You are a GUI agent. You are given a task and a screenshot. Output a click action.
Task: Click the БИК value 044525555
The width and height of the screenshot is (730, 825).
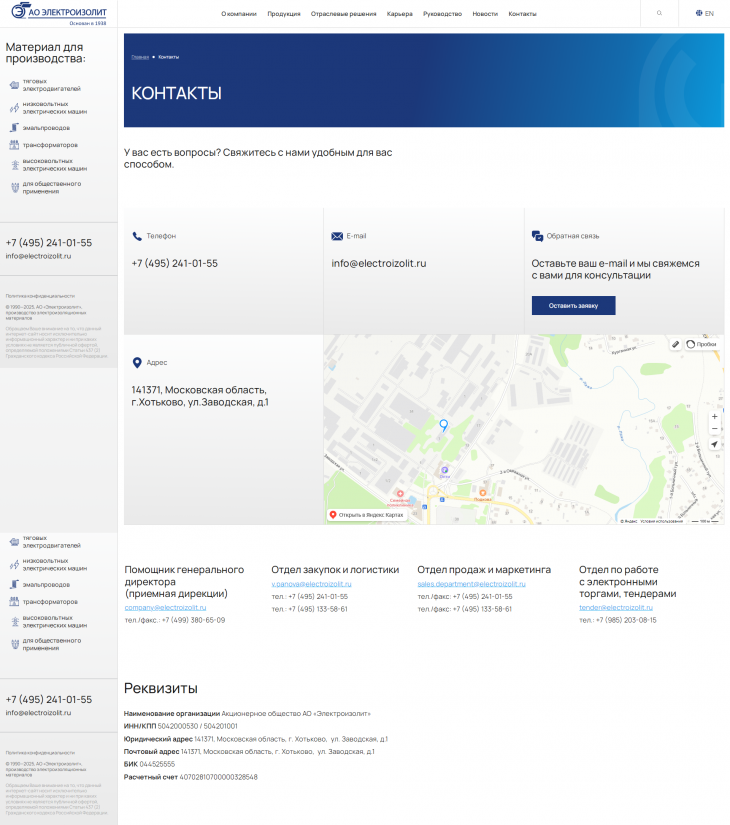pos(157,764)
